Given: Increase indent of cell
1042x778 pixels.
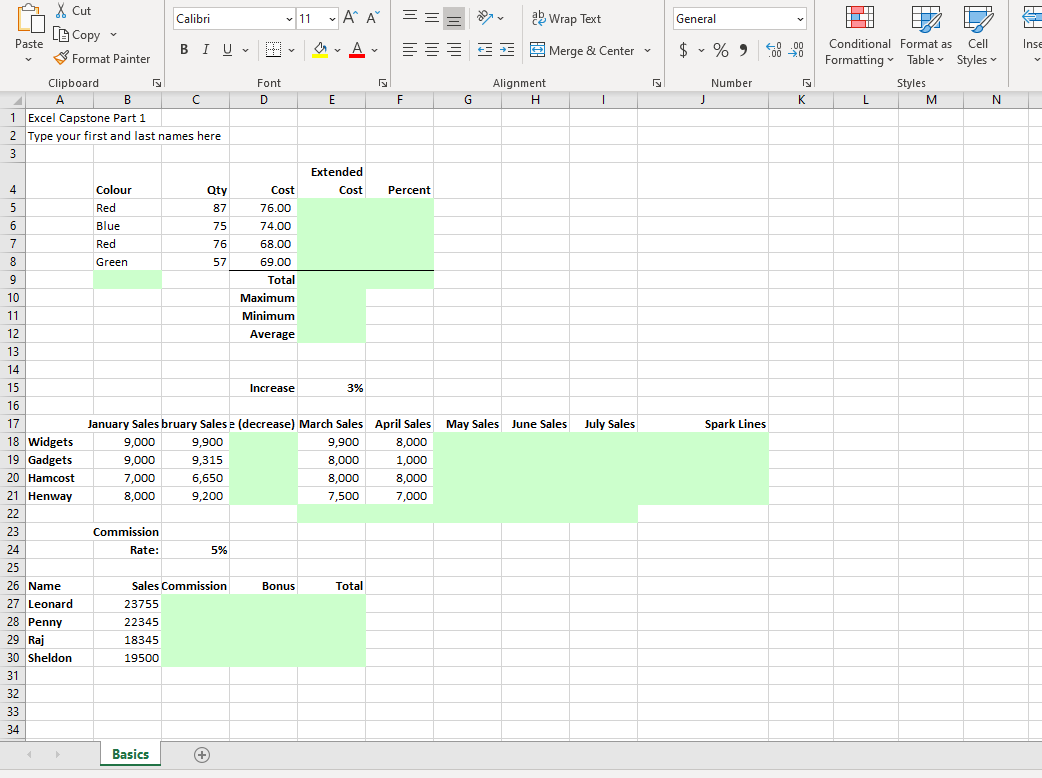Looking at the screenshot, I should [x=507, y=50].
